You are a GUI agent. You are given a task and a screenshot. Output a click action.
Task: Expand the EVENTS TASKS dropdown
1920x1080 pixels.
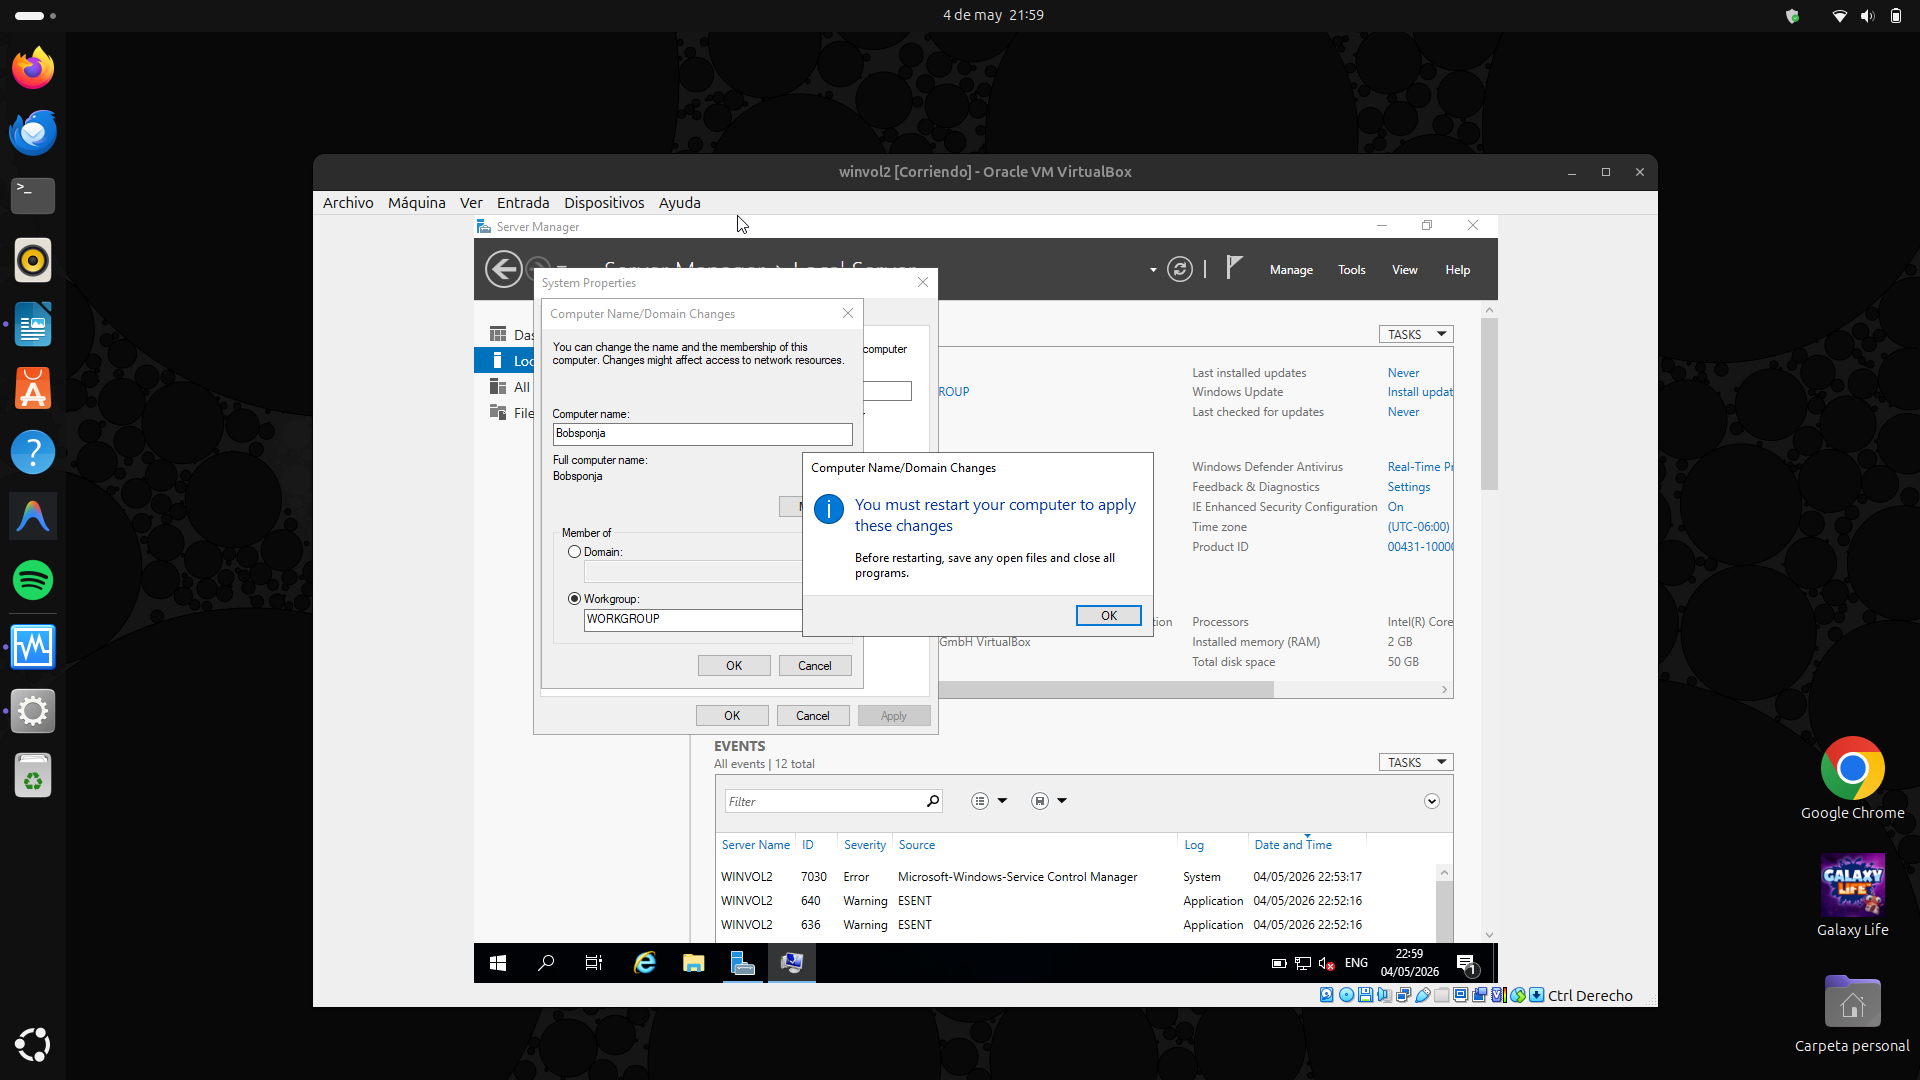1416,762
